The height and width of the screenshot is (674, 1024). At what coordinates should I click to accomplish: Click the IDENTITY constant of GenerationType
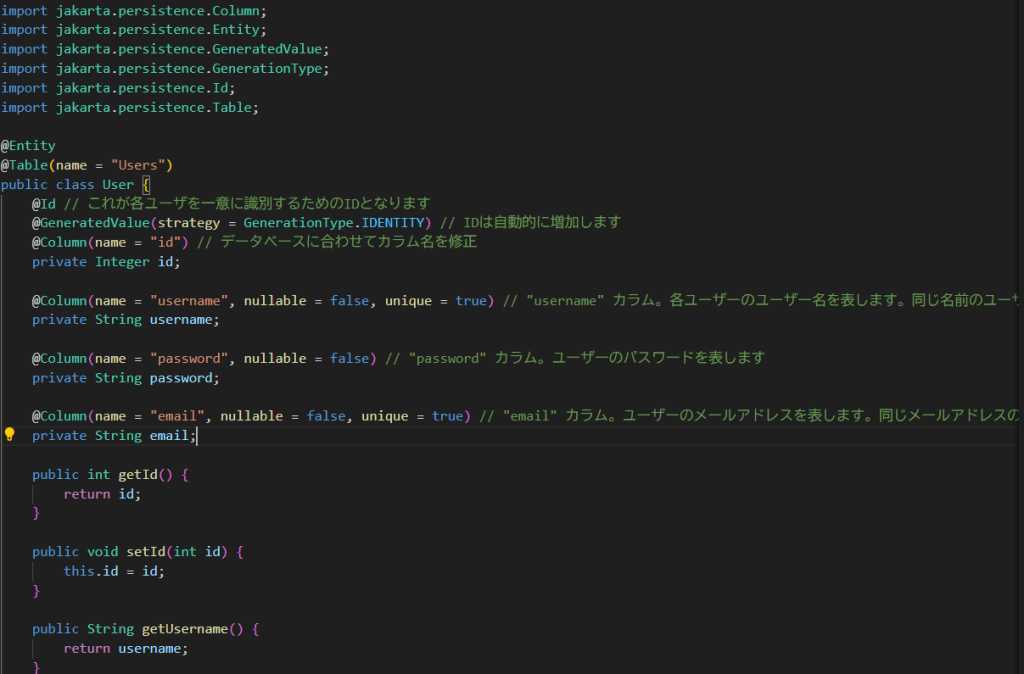(393, 222)
